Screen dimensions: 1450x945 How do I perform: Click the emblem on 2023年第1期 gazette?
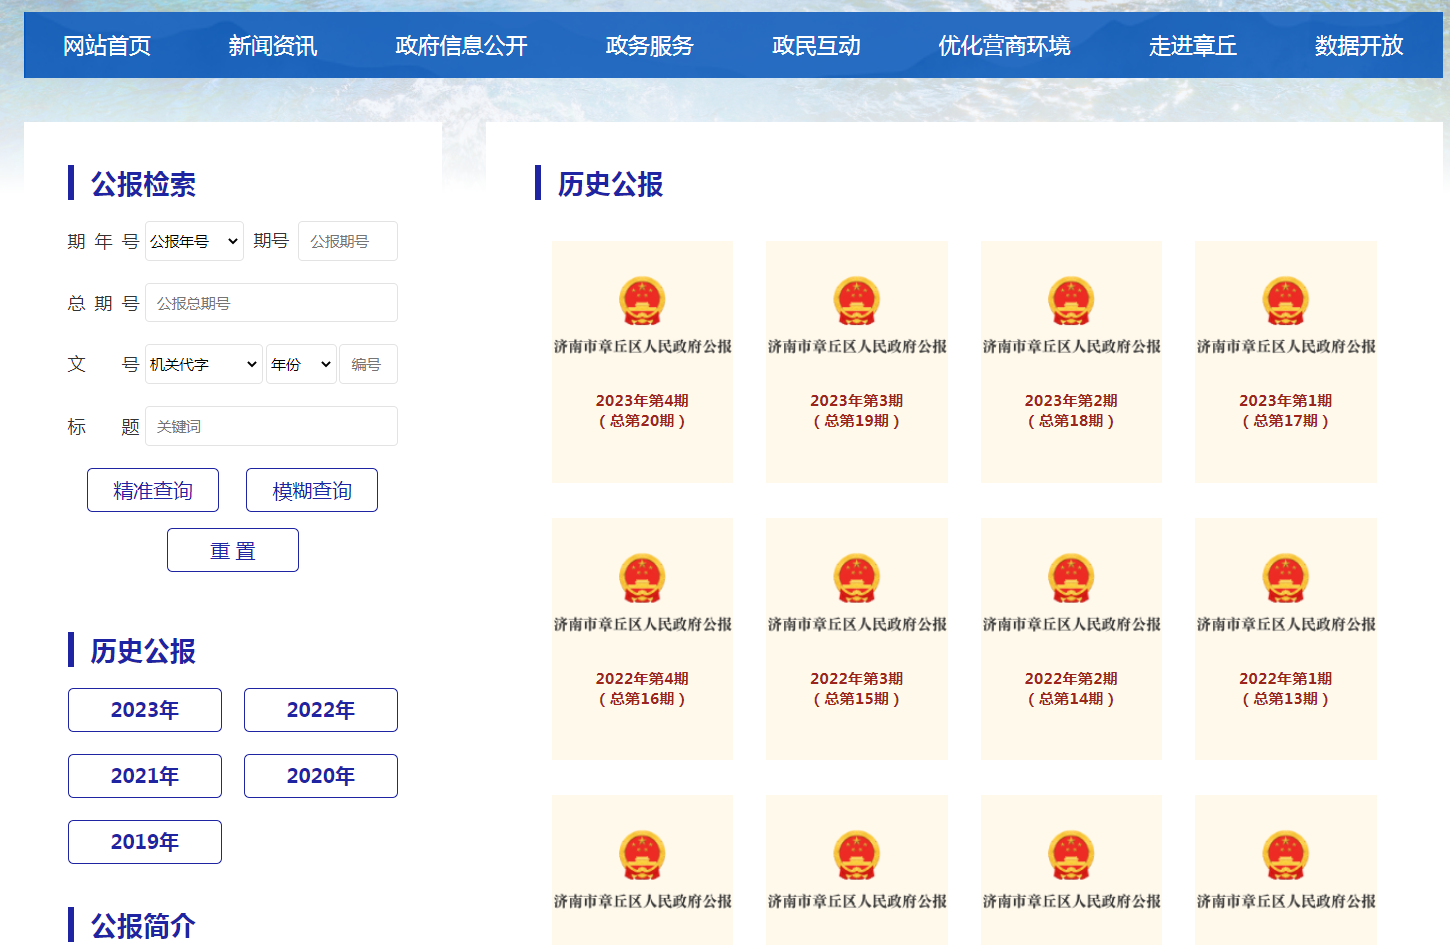(x=1286, y=301)
